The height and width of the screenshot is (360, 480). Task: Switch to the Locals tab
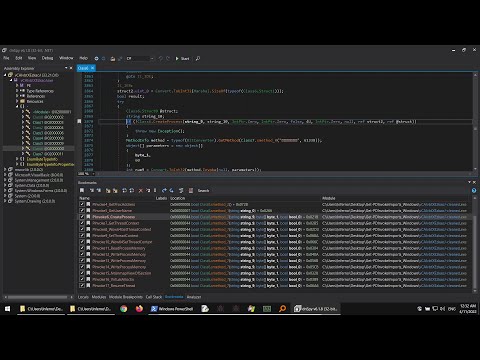pos(83,297)
